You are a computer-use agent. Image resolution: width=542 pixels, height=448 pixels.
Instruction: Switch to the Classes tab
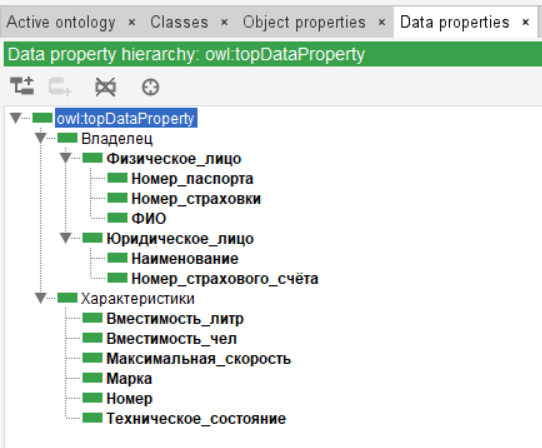pos(179,22)
